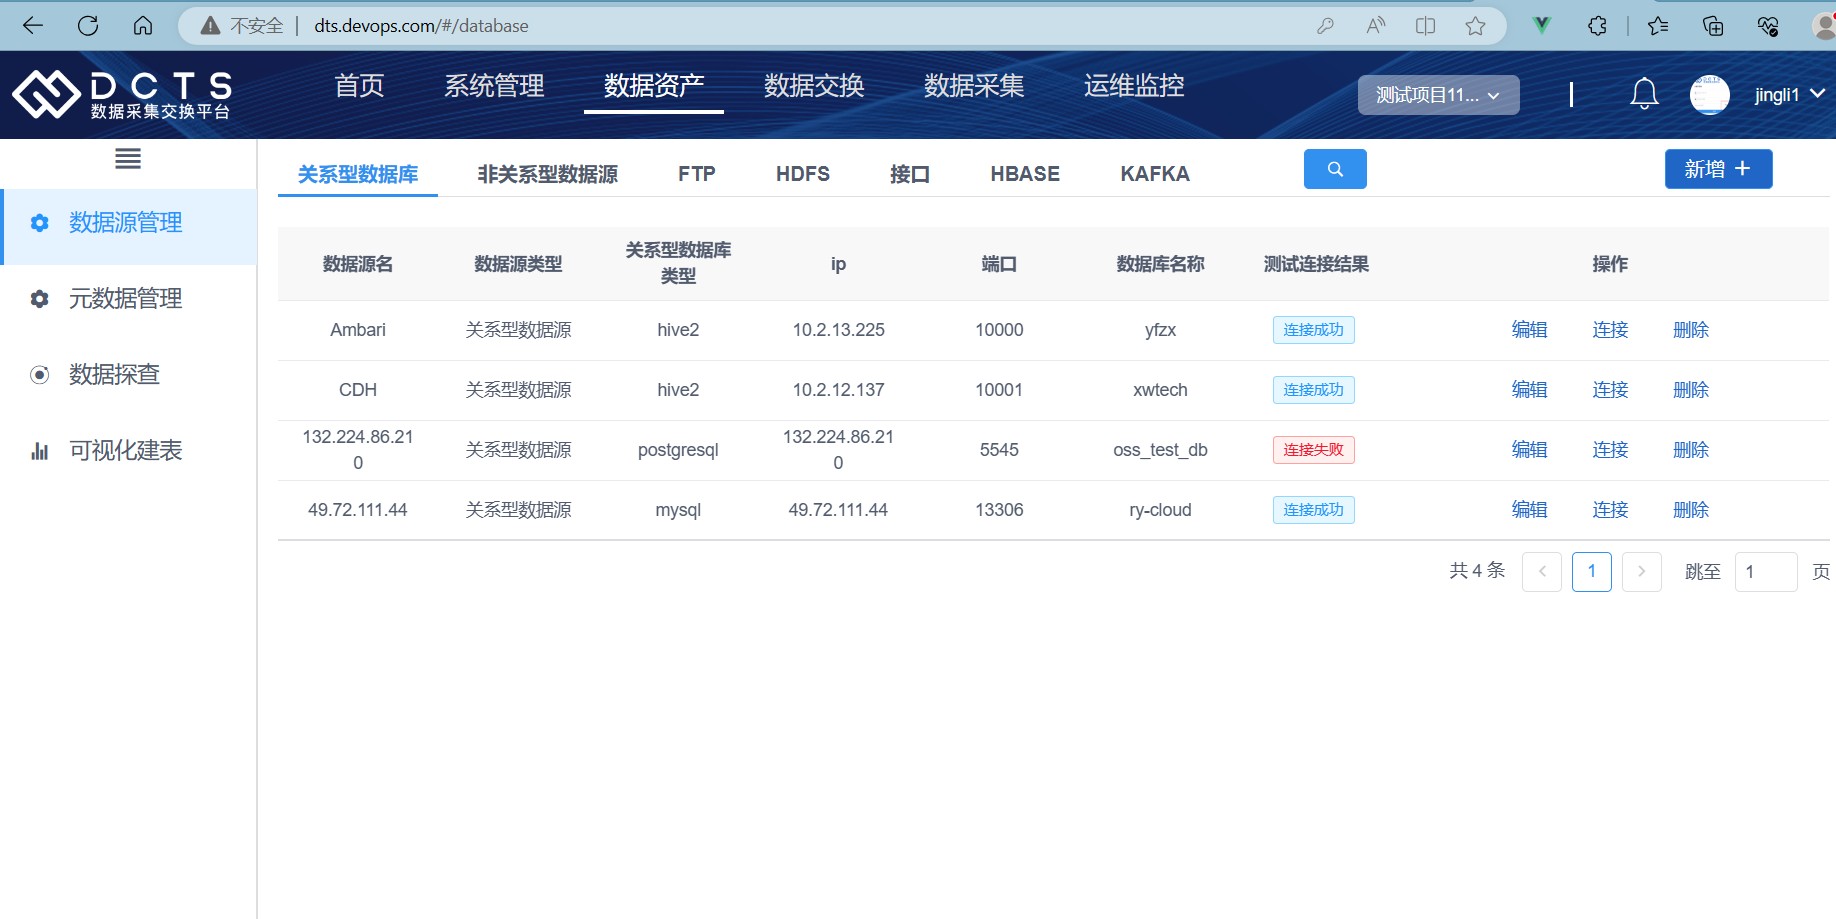The height and width of the screenshot is (919, 1836).
Task: Click the blue search button
Action: [1335, 169]
